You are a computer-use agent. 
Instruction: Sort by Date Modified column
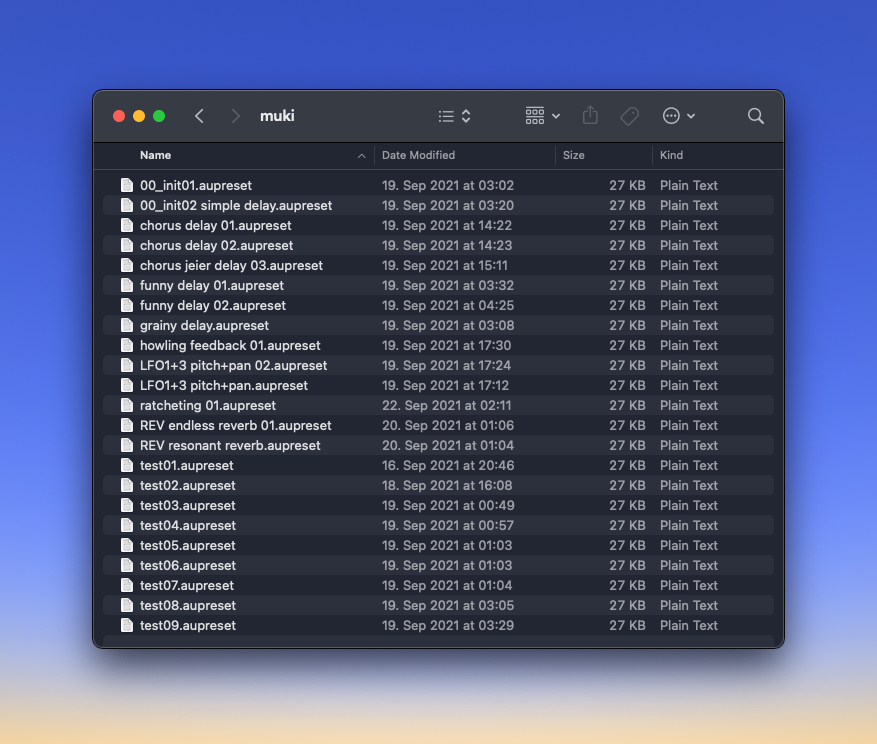pos(418,155)
